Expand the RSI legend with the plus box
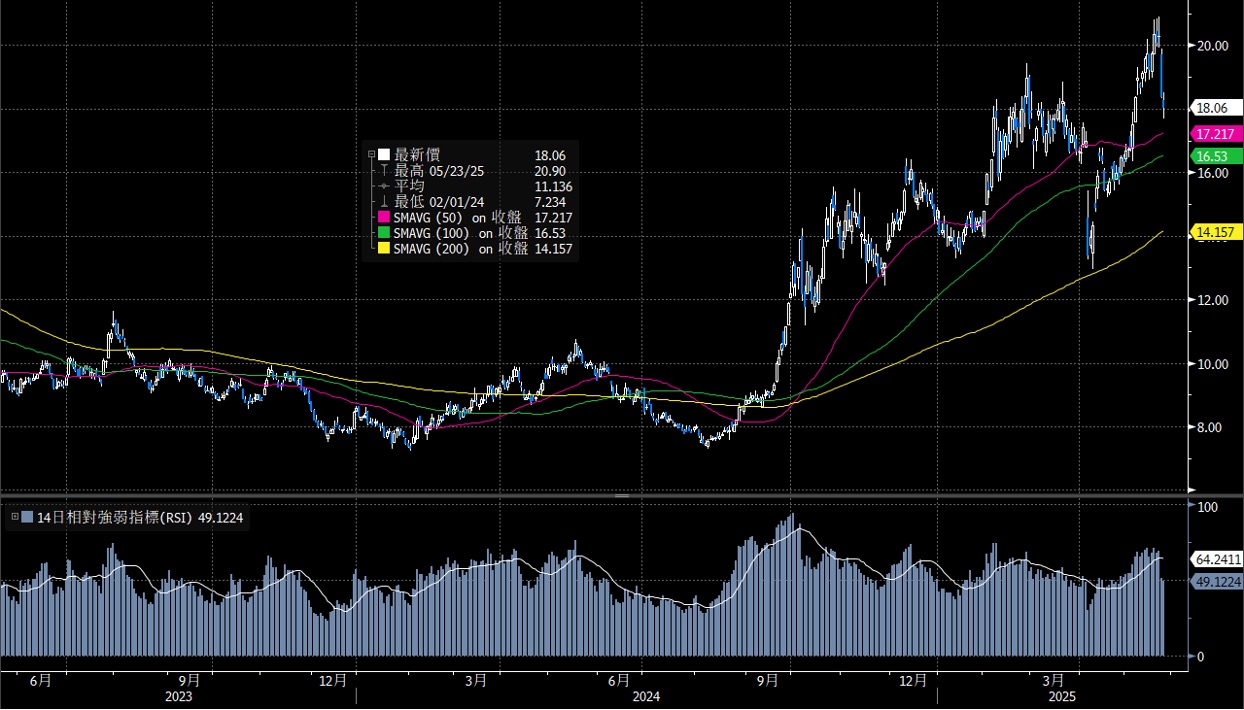 pyautogui.click(x=14, y=518)
